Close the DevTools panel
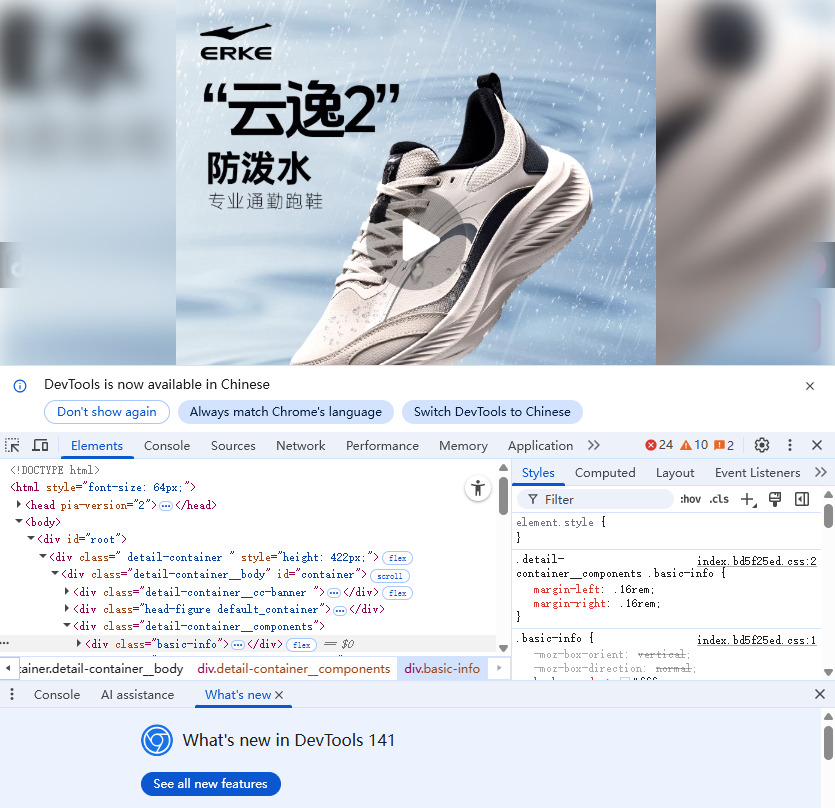The image size is (835, 808). click(817, 445)
